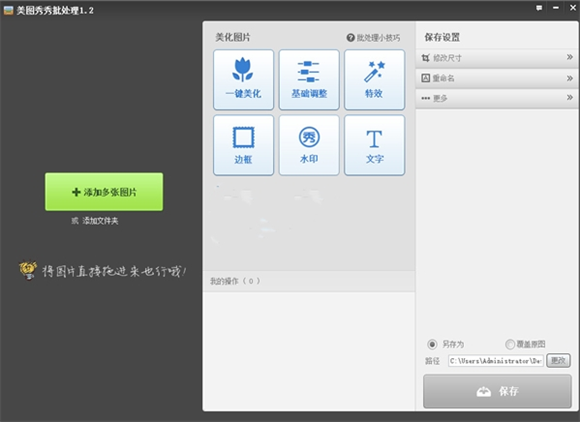Expand the 更多 settings section
This screenshot has height=422, width=580.
pyautogui.click(x=497, y=98)
